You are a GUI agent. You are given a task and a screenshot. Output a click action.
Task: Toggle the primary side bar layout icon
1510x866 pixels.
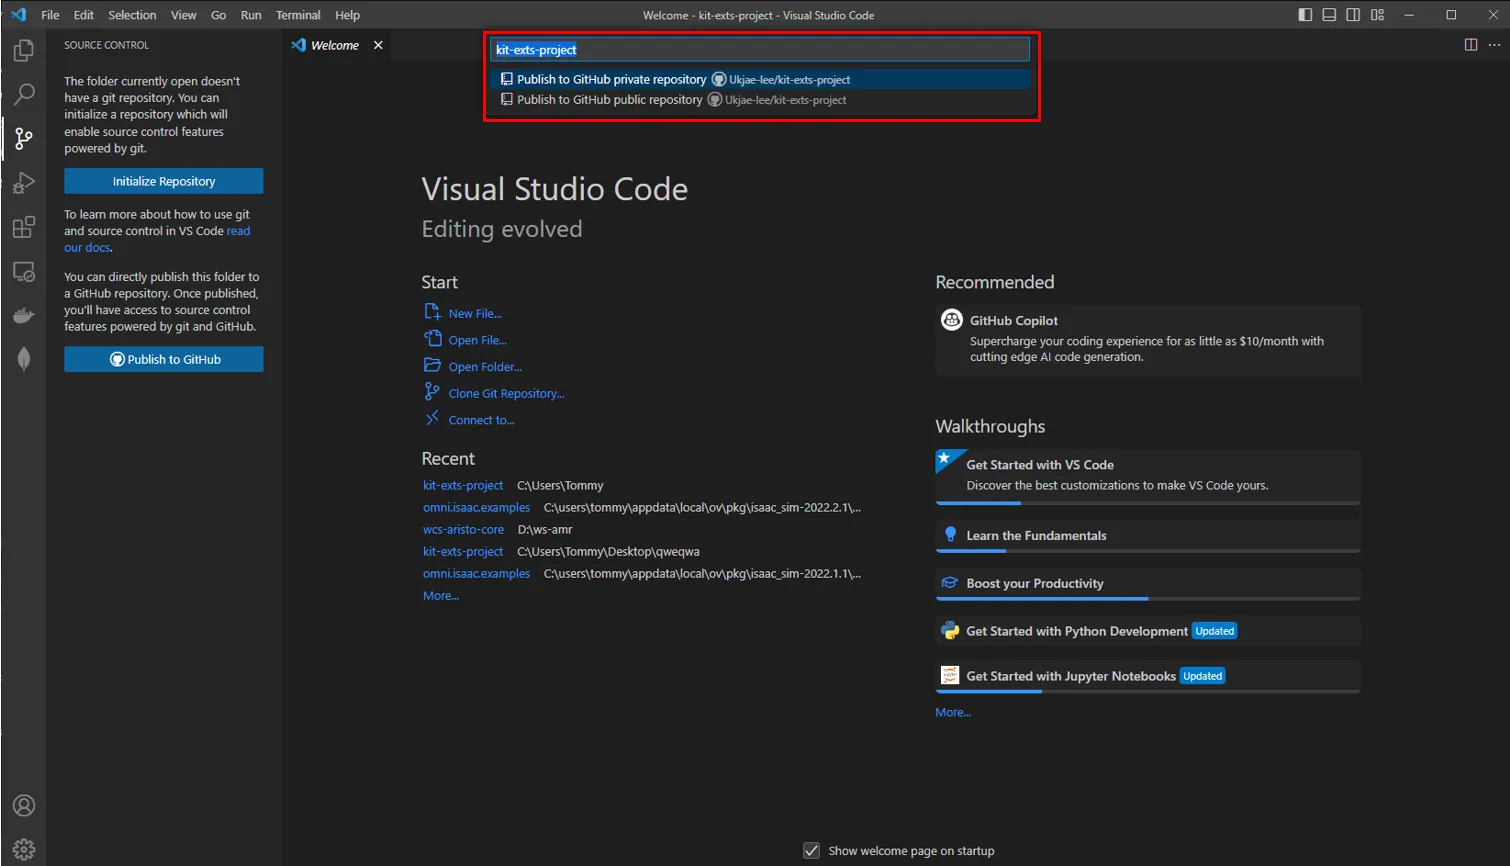(x=1305, y=15)
